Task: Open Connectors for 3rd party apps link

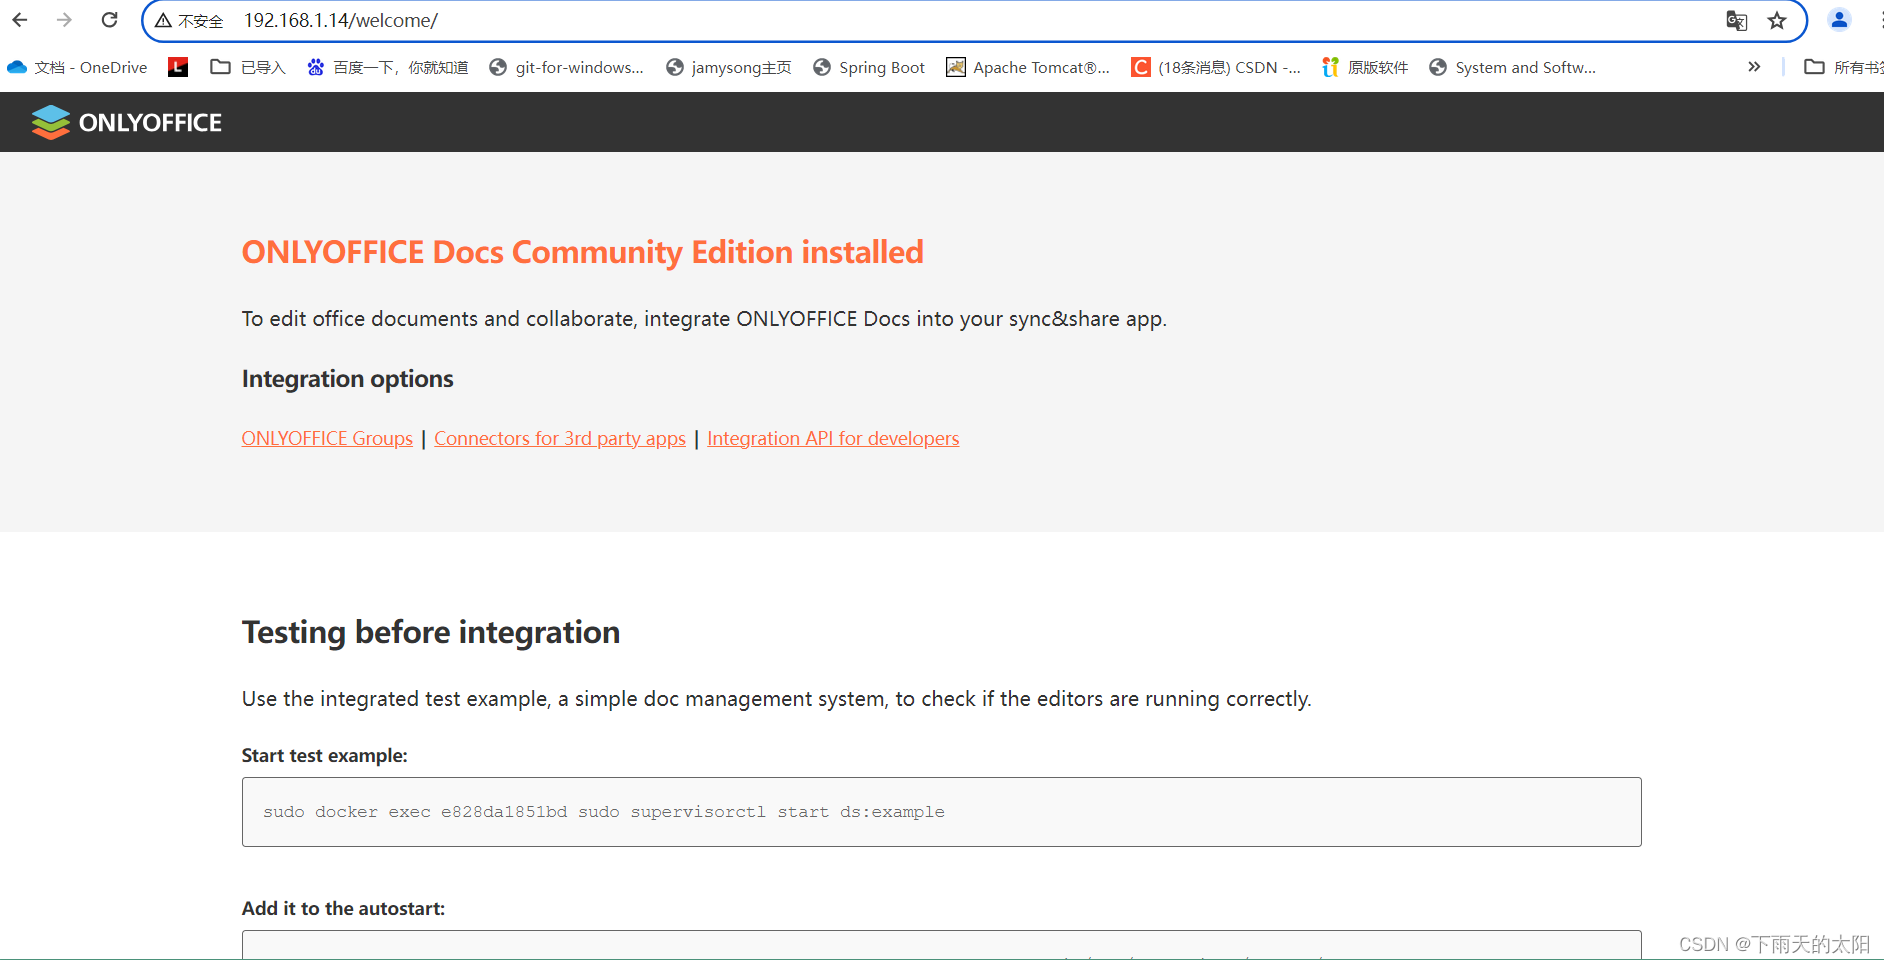Action: click(560, 438)
